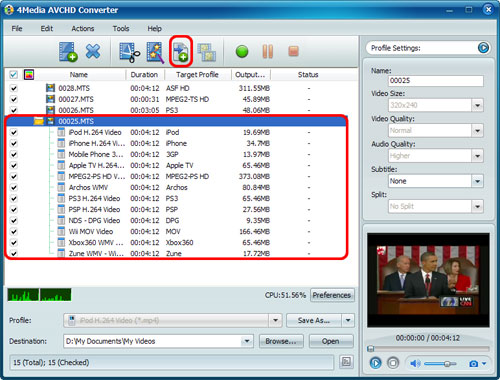Open the Save As arrow dropdown

pos(348,320)
